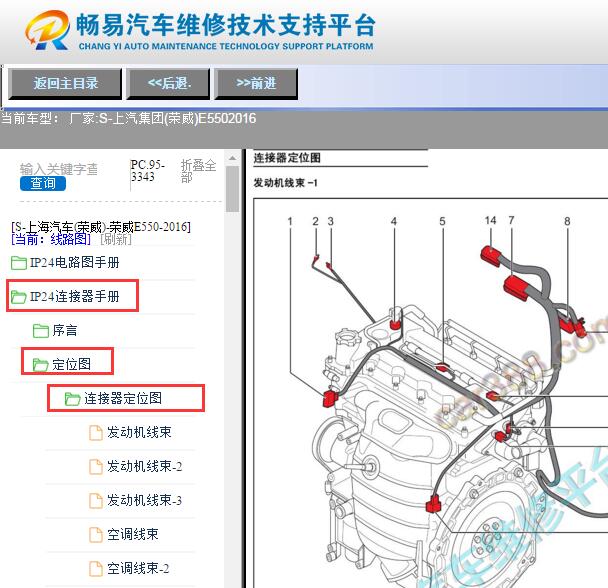Click connector label 14 in the diagram
This screenshot has height=588, width=608.
(x=491, y=220)
